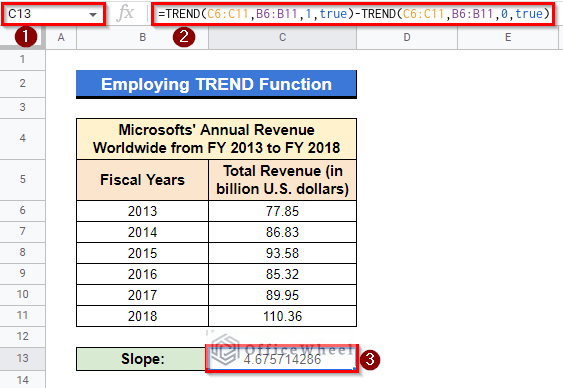The image size is (563, 388).
Task: Select row 11 header
Action: tap(23, 315)
